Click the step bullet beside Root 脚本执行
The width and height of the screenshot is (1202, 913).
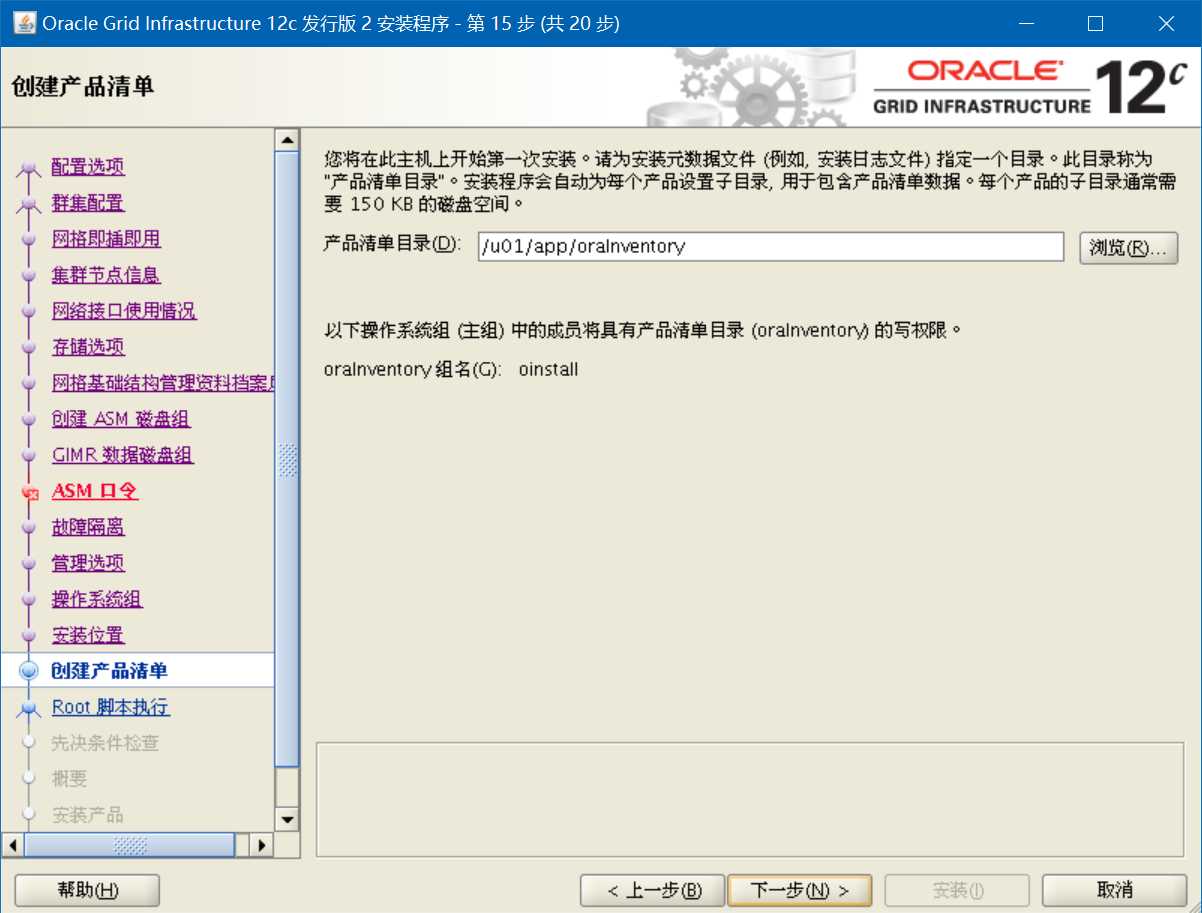[x=29, y=708]
